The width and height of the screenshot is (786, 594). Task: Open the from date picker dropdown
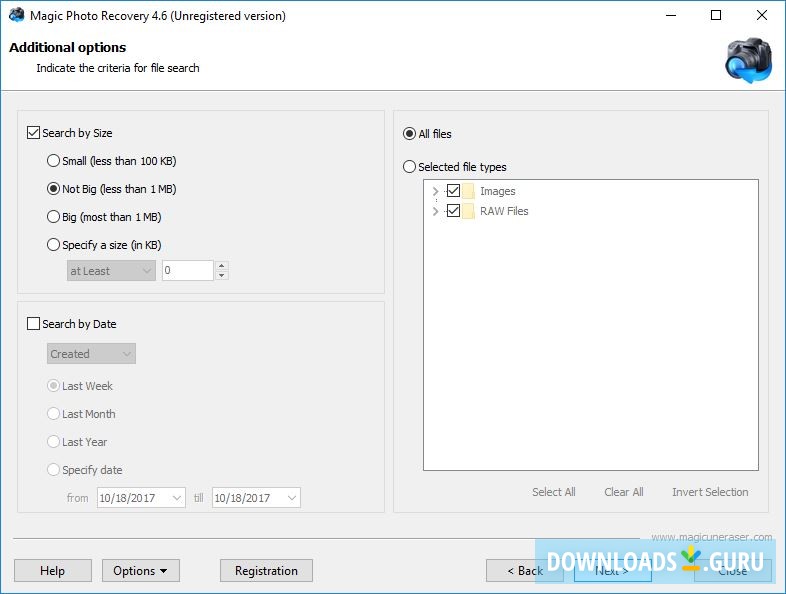176,498
